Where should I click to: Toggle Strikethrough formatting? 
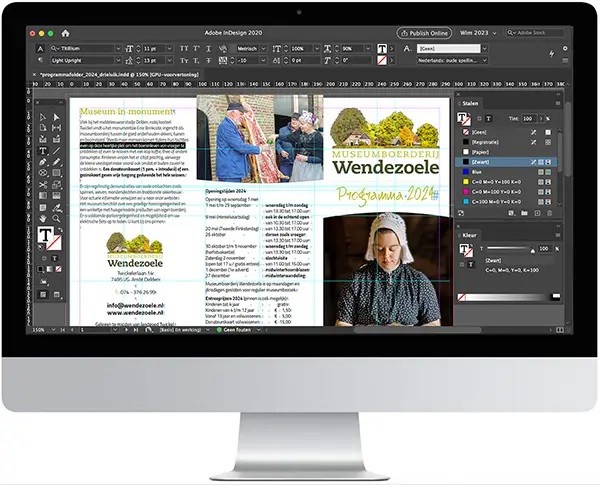[209, 60]
